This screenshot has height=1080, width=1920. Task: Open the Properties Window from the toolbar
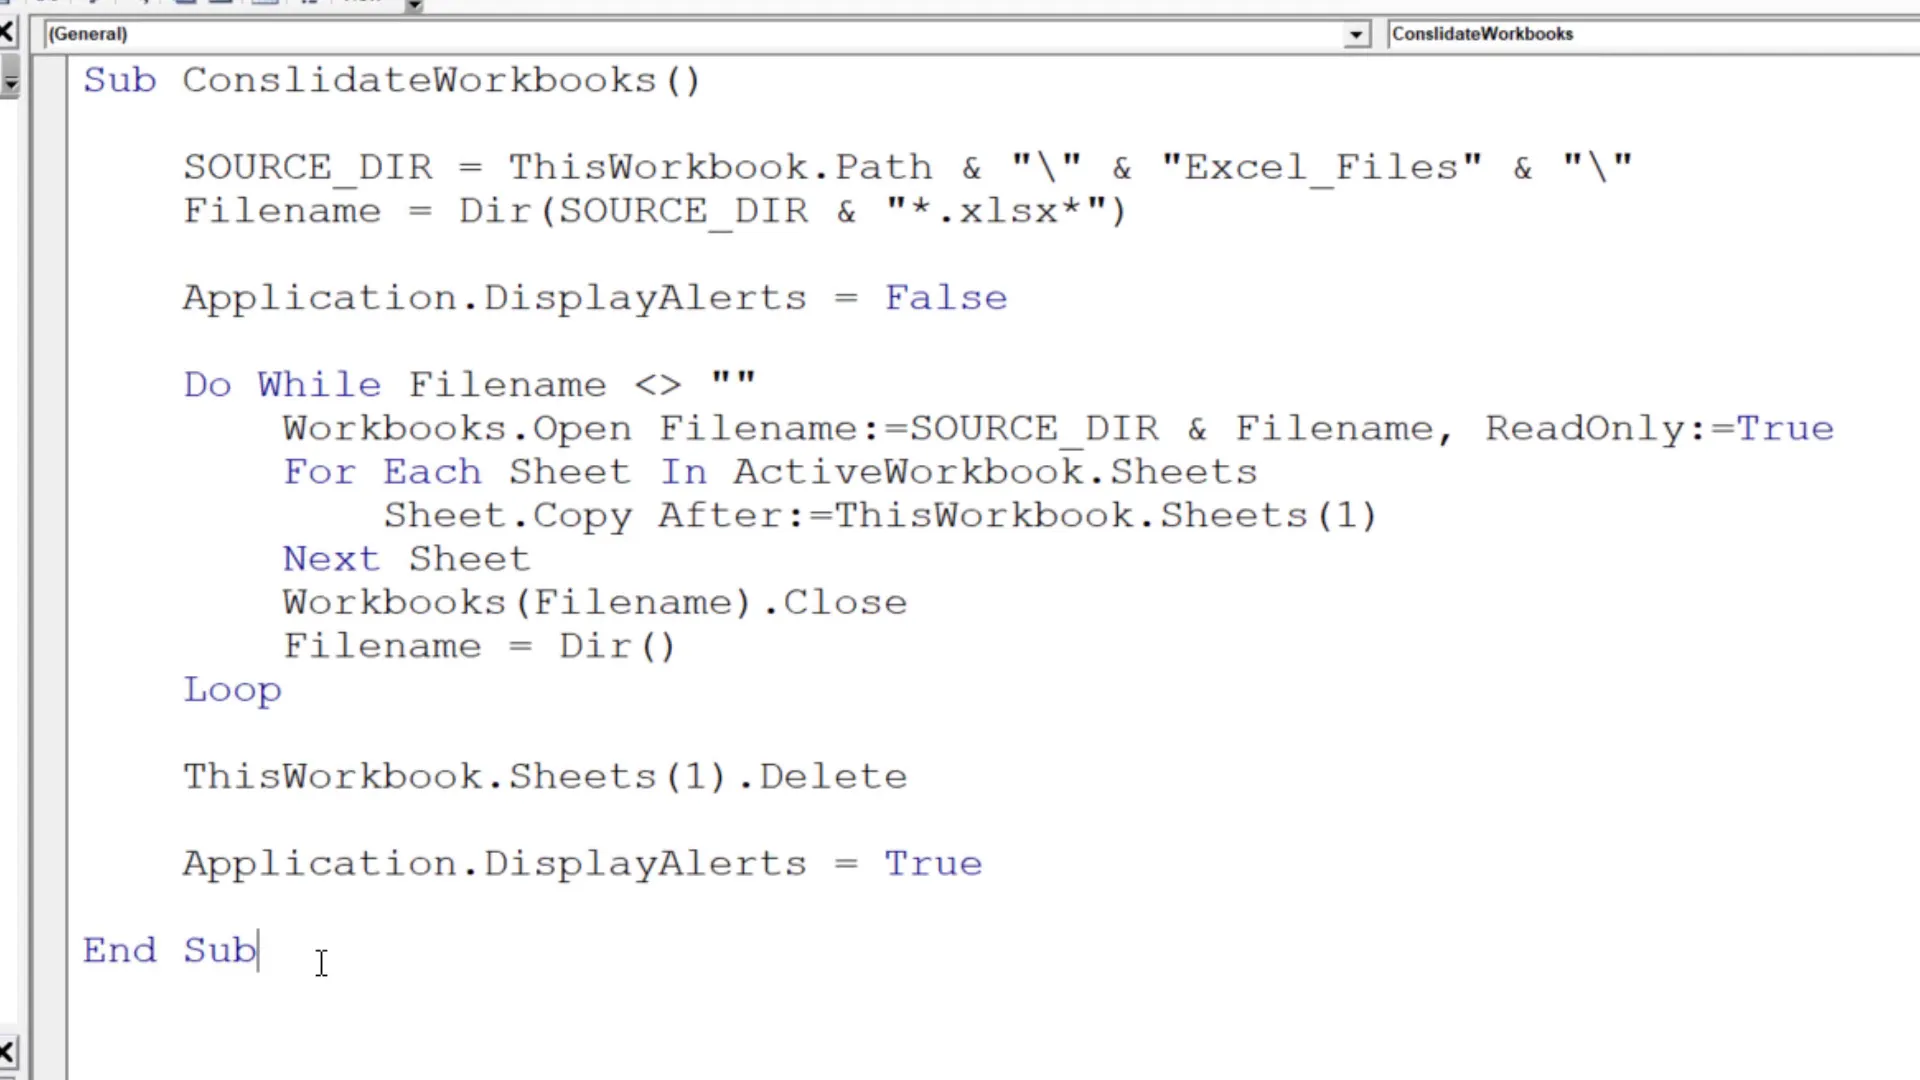click(x=222, y=3)
